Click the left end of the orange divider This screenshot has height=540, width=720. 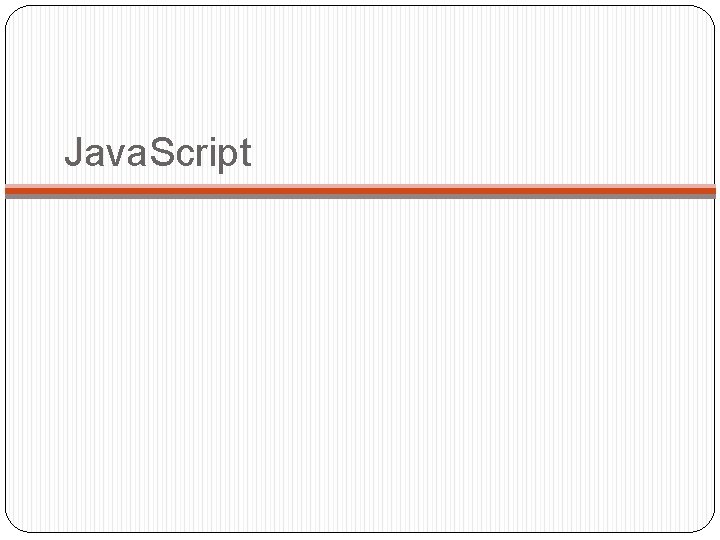(12, 188)
